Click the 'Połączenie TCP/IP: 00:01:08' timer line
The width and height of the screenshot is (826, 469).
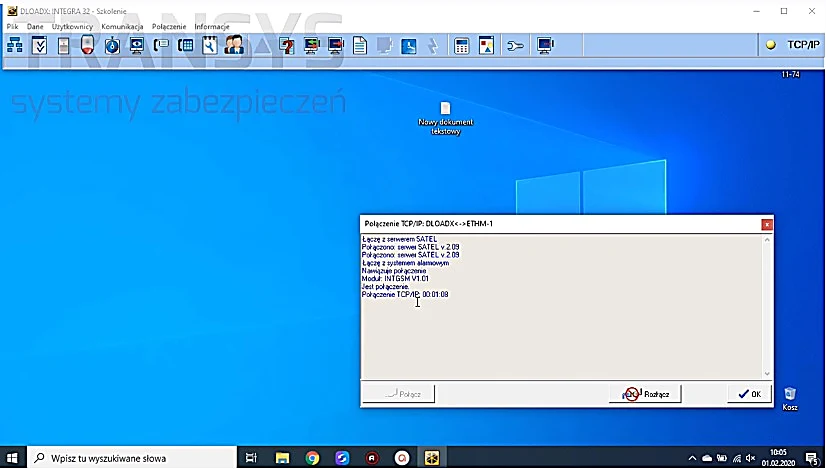[x=405, y=295]
